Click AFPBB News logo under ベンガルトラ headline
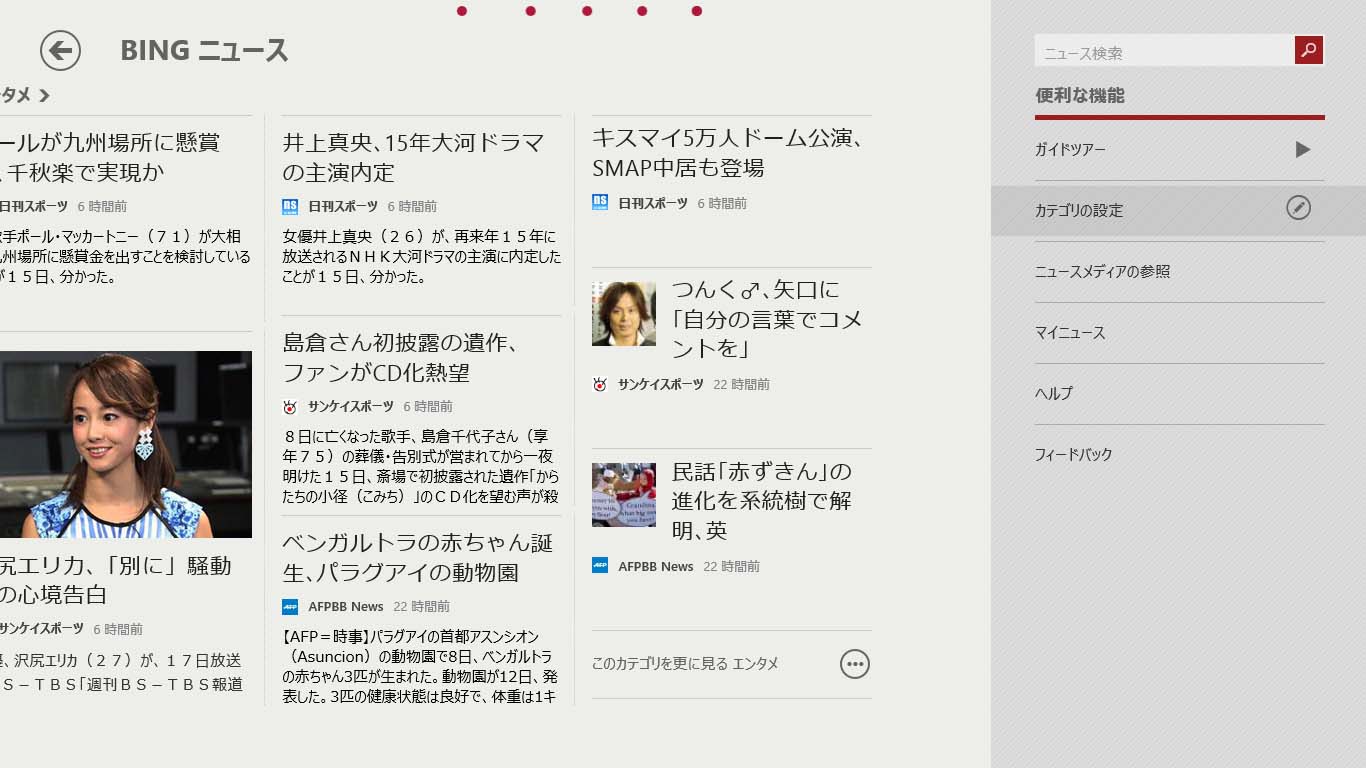Screen dimensions: 1366x768 point(290,606)
